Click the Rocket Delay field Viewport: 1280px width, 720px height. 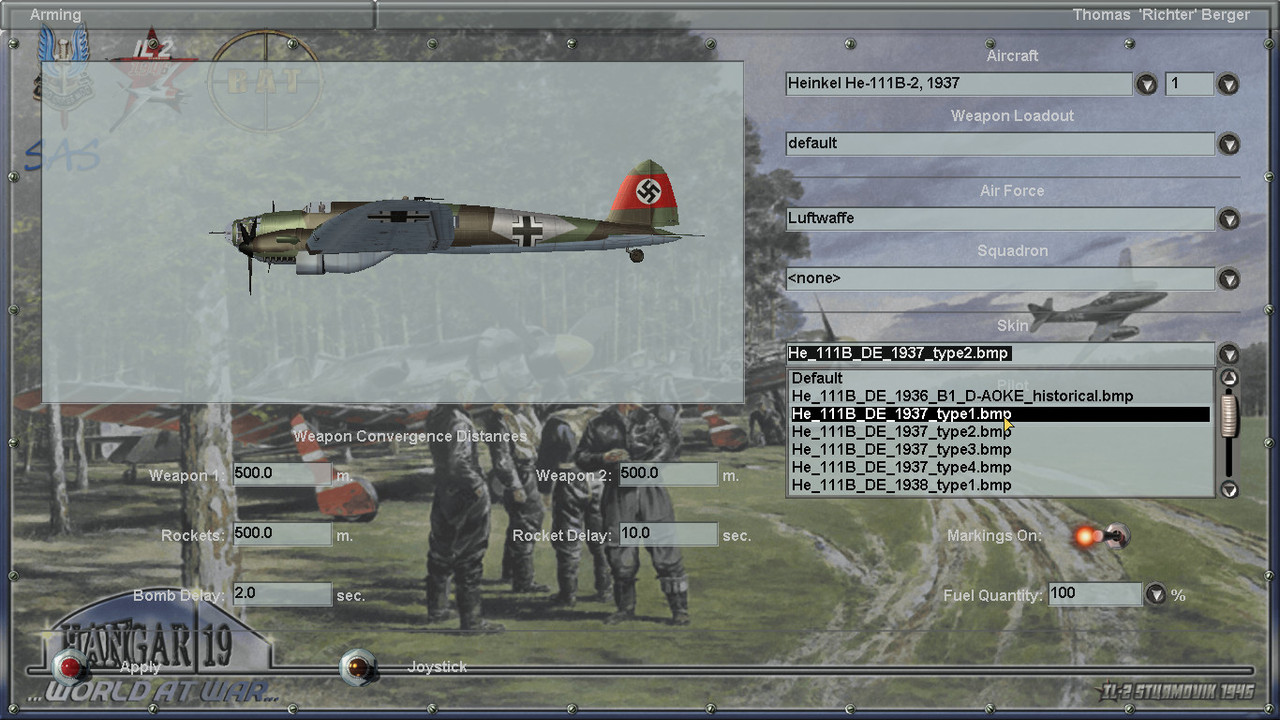[668, 534]
